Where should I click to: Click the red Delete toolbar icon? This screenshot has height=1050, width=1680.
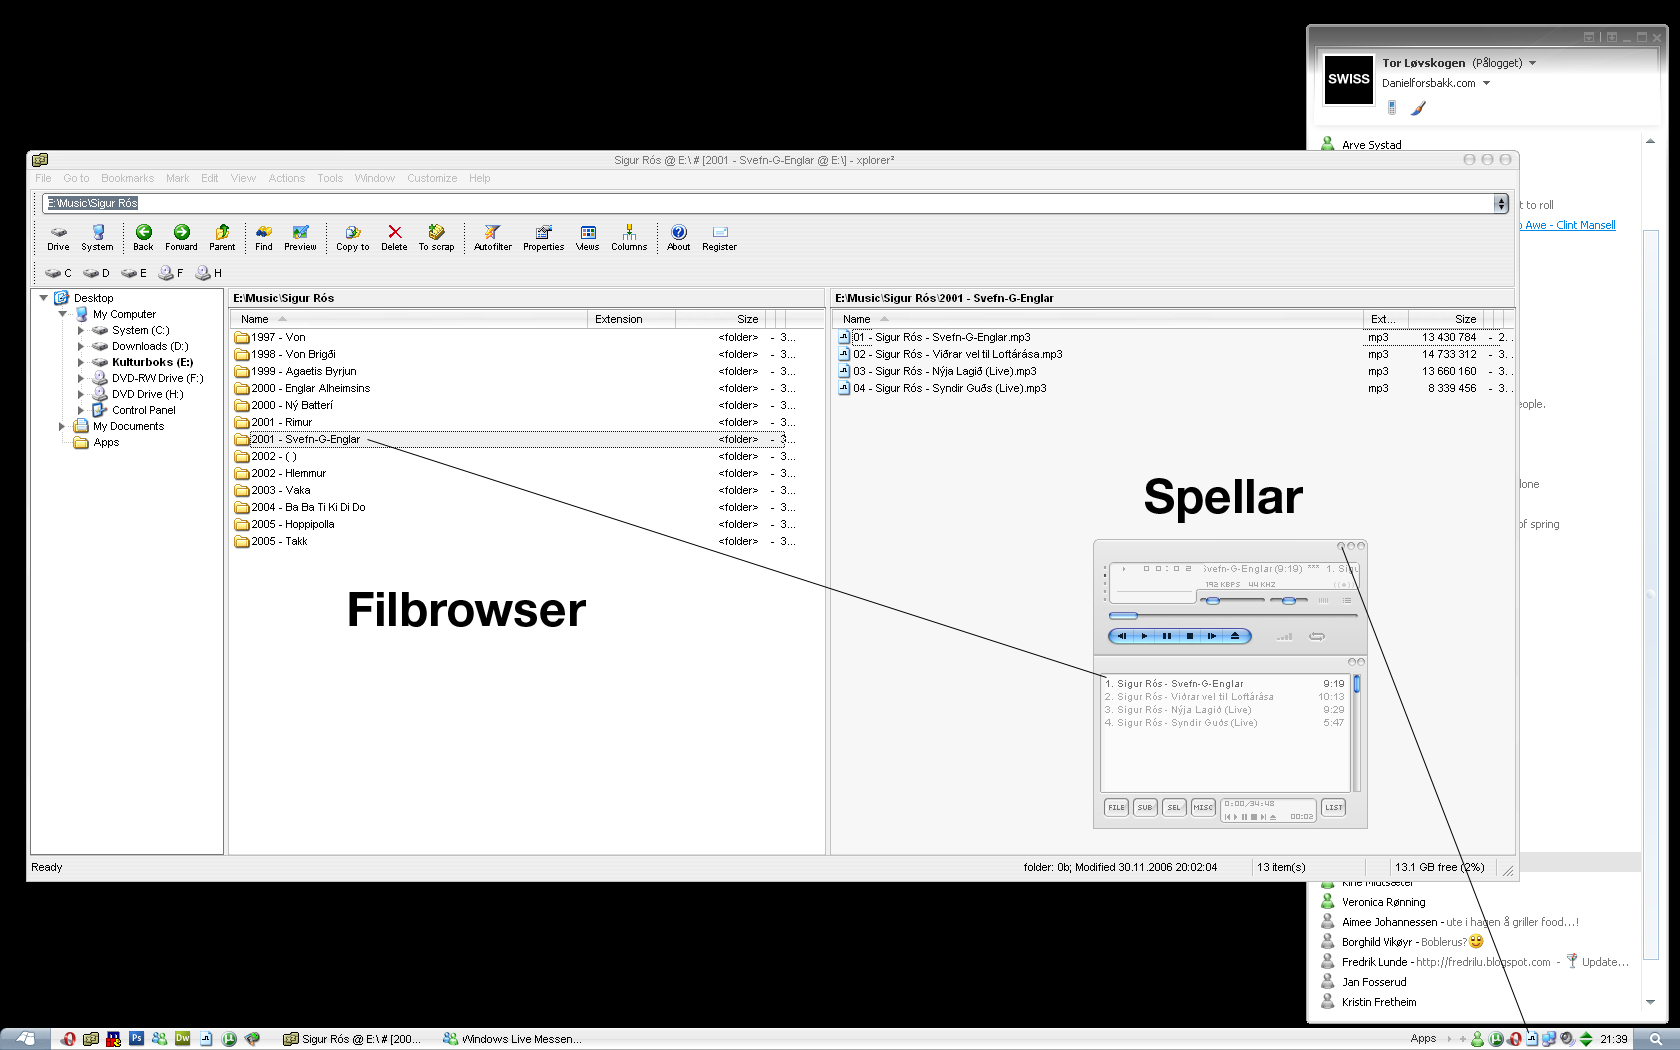click(394, 238)
